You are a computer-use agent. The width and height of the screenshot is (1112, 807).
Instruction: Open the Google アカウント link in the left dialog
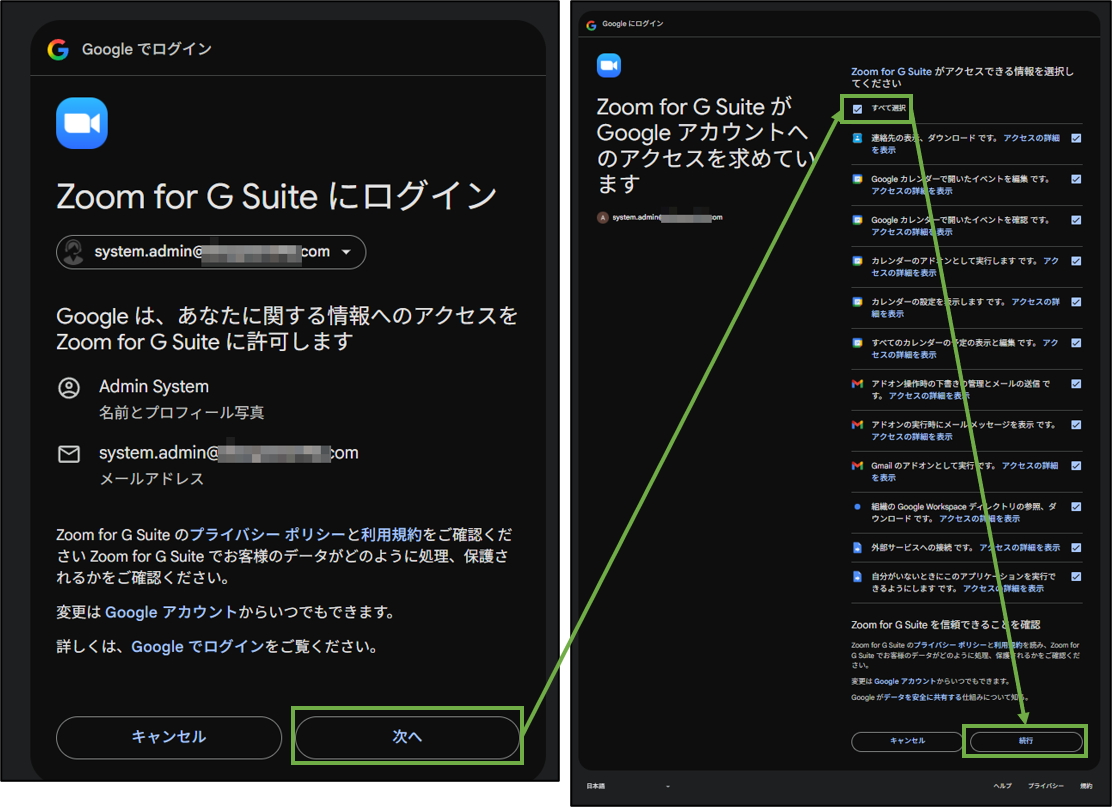[171, 612]
